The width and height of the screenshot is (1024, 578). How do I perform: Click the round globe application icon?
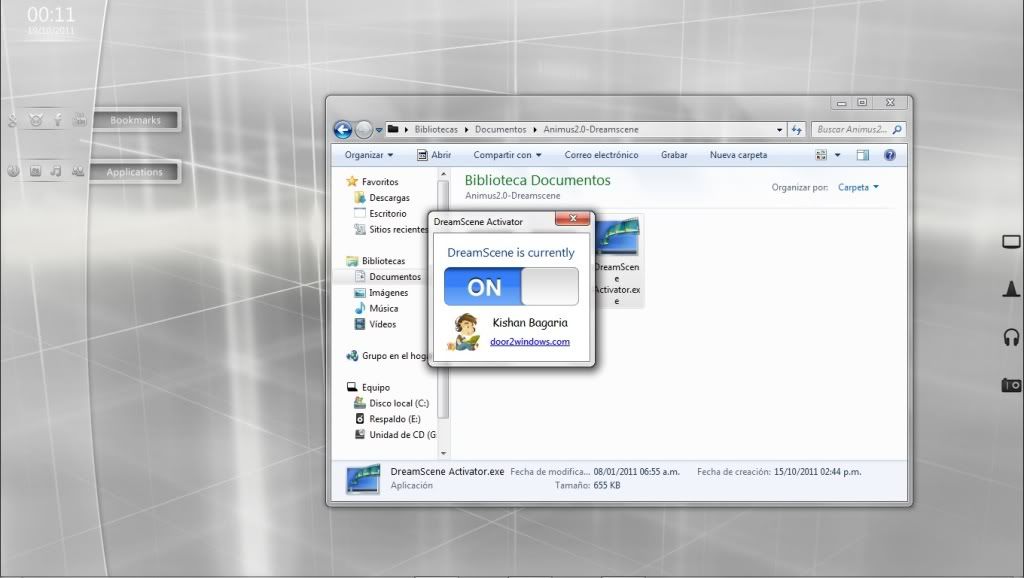13,171
